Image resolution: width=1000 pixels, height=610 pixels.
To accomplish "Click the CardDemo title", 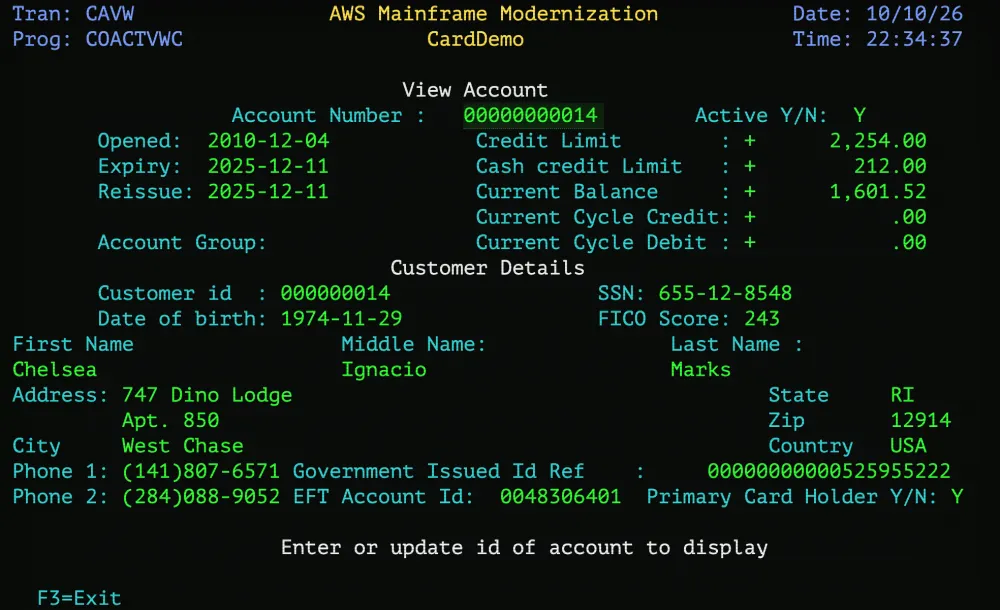I will 475,39.
